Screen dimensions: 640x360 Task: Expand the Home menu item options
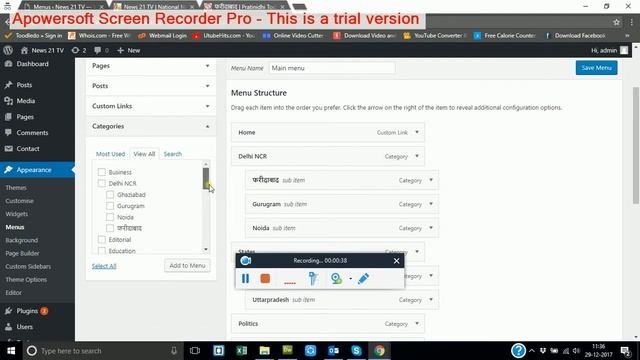pyautogui.click(x=417, y=132)
